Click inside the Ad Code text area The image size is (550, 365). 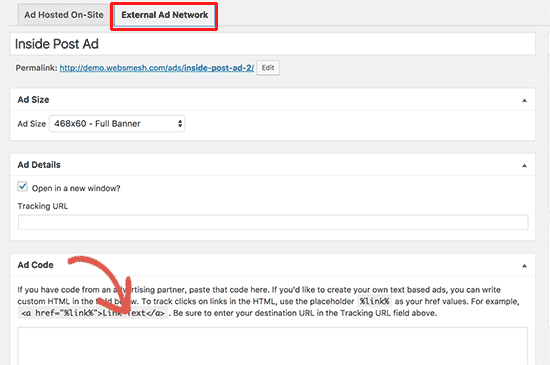(273, 346)
